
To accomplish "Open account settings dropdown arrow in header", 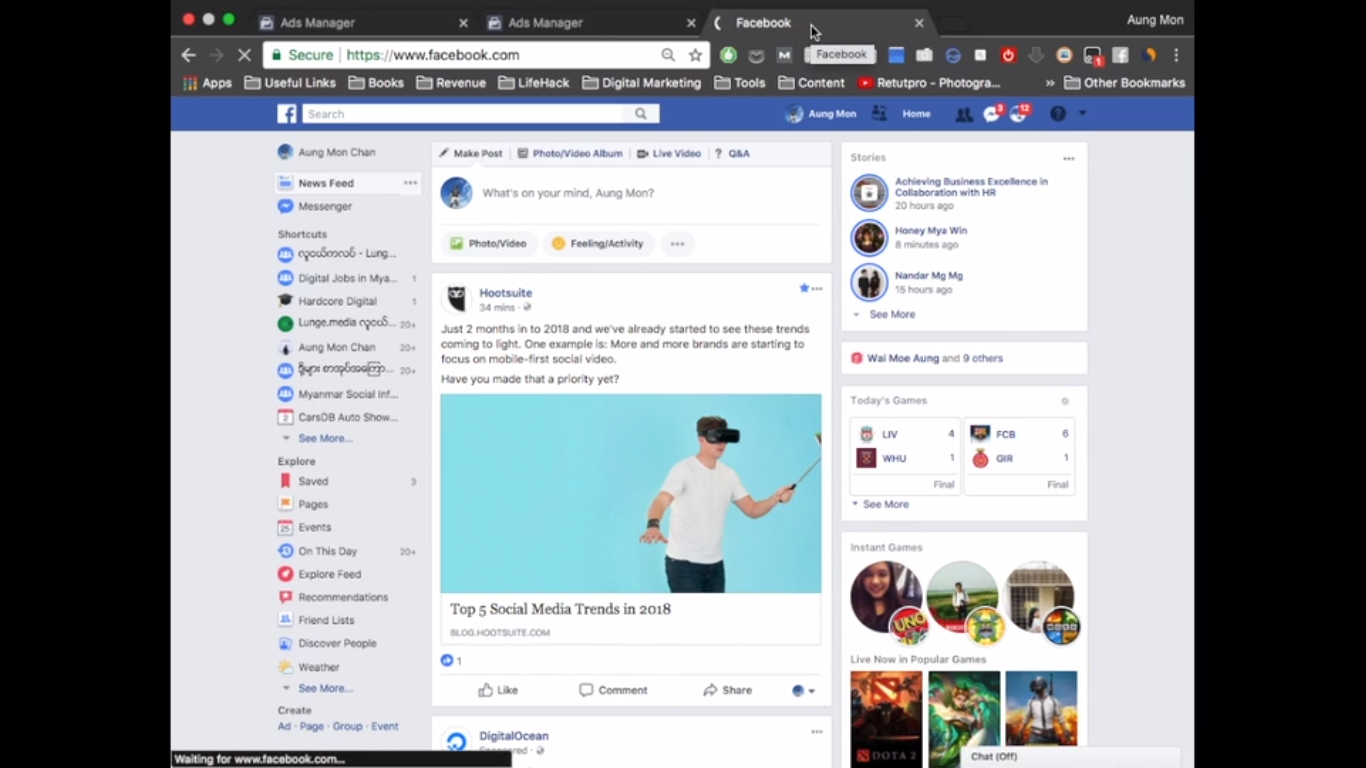I will pyautogui.click(x=1082, y=114).
